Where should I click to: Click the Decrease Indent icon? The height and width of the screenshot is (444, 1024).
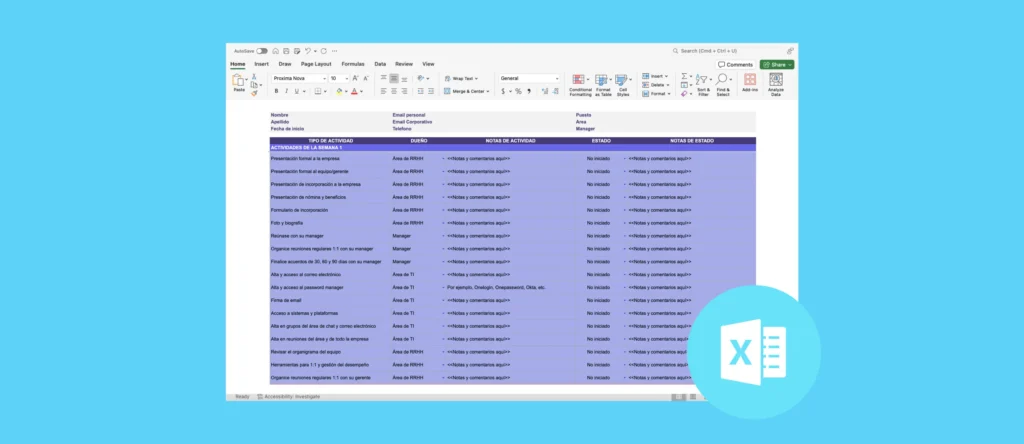pyautogui.click(x=421, y=91)
